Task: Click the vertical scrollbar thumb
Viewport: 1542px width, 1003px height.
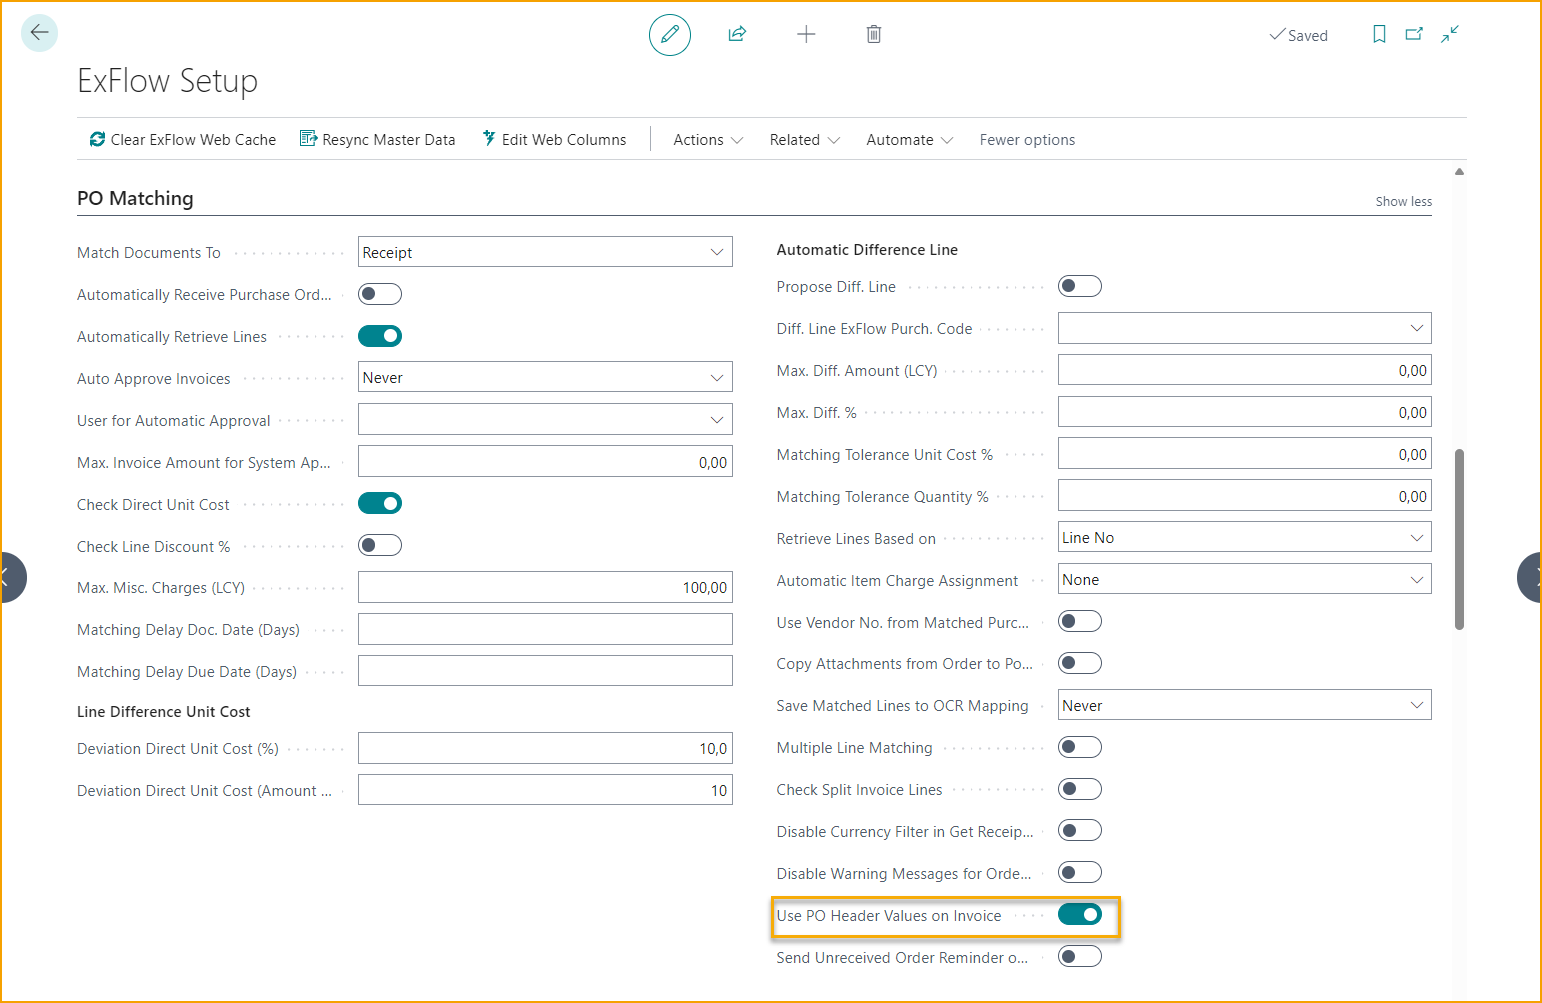Action: [1459, 539]
